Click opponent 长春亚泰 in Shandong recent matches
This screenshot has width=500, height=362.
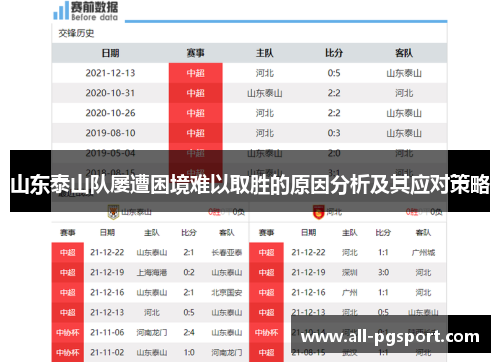point(227,253)
